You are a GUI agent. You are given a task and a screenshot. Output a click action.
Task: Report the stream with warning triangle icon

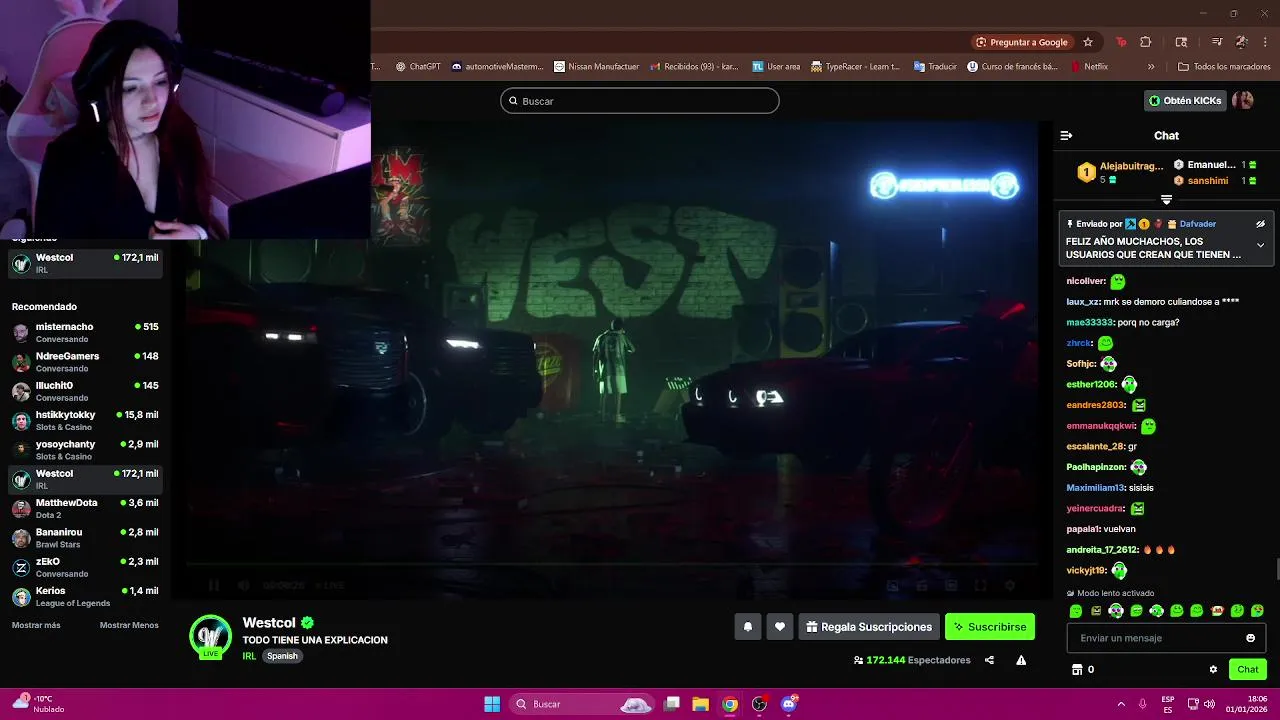point(1021,660)
